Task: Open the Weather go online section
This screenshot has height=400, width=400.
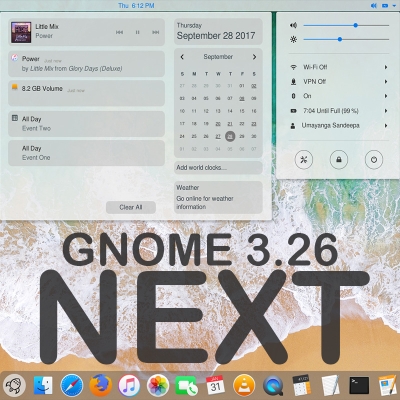Action: [x=218, y=197]
